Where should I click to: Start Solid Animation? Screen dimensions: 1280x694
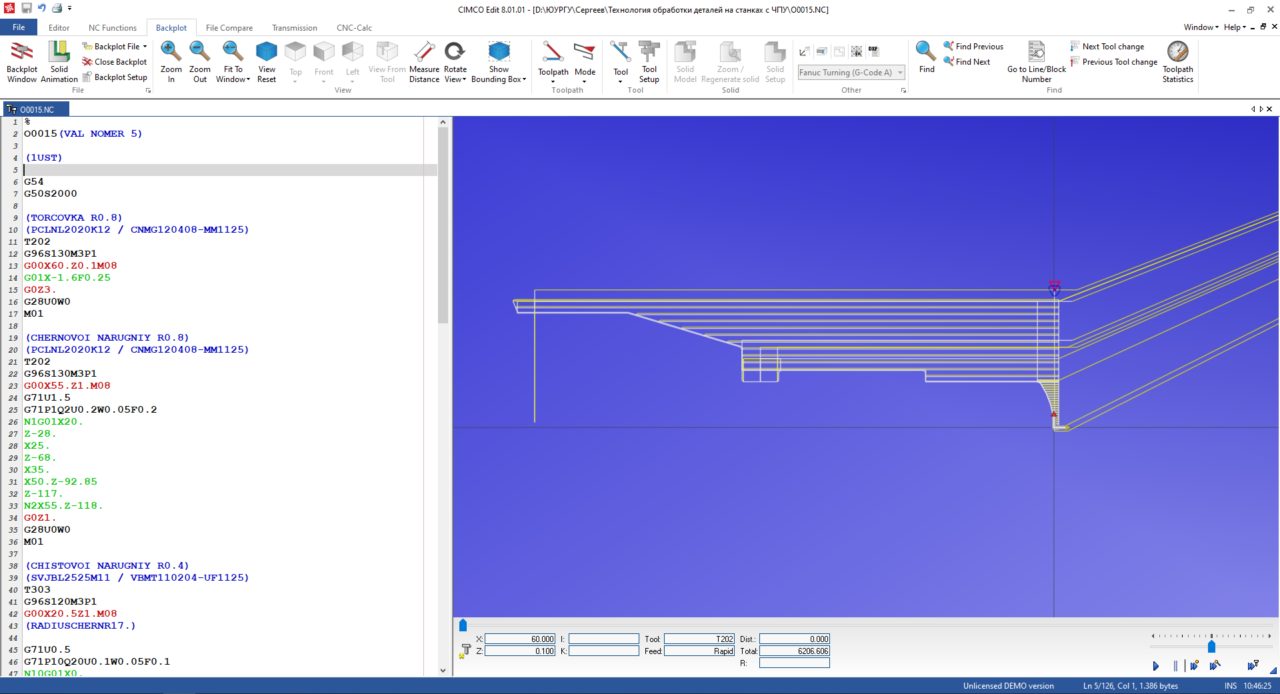[59, 61]
